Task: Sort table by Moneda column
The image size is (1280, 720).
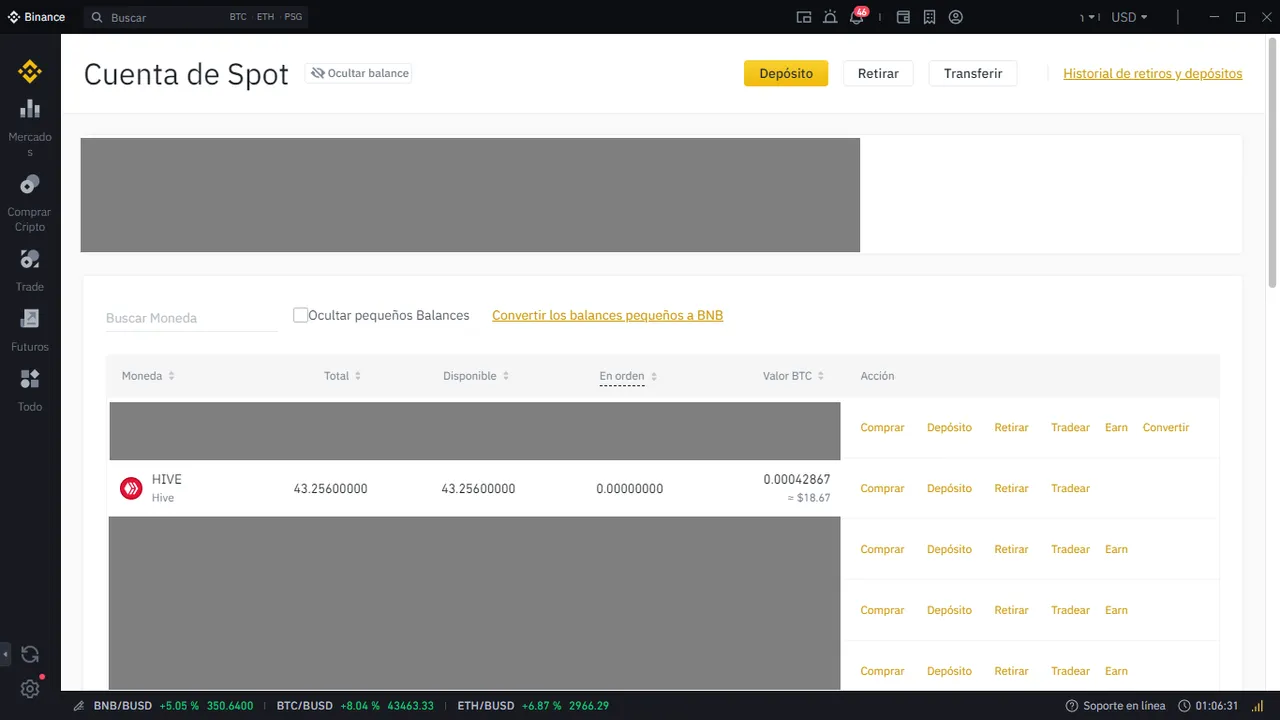Action: 148,376
